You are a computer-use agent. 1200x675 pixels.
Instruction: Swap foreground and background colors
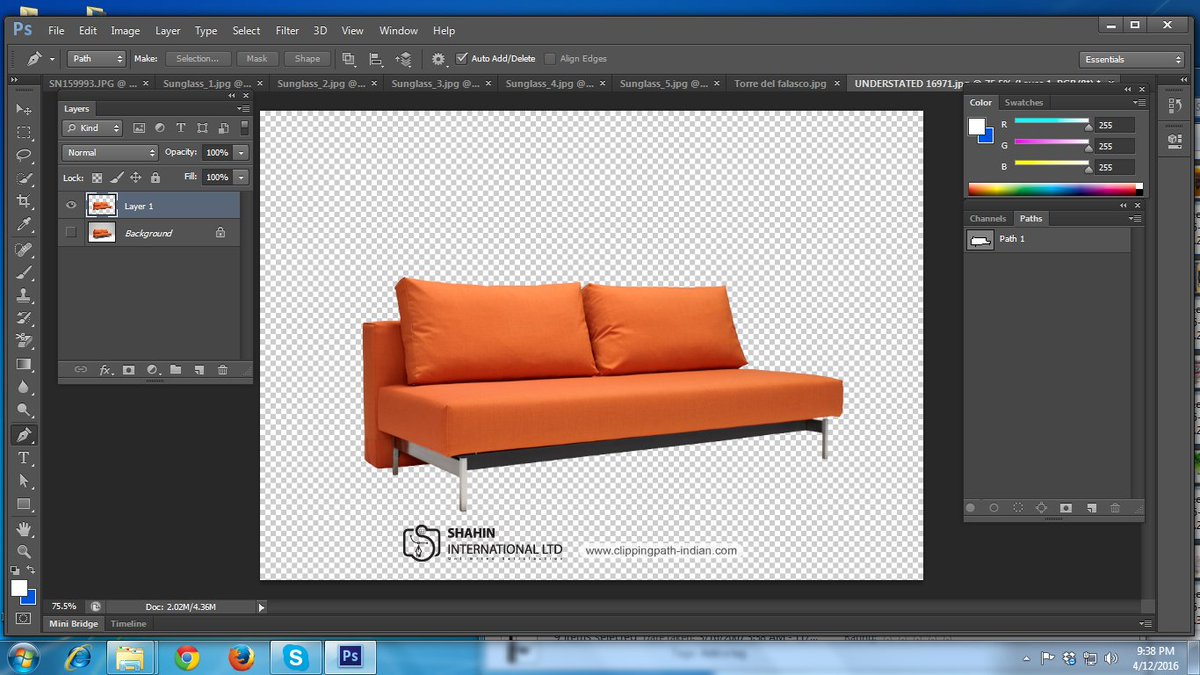point(32,570)
